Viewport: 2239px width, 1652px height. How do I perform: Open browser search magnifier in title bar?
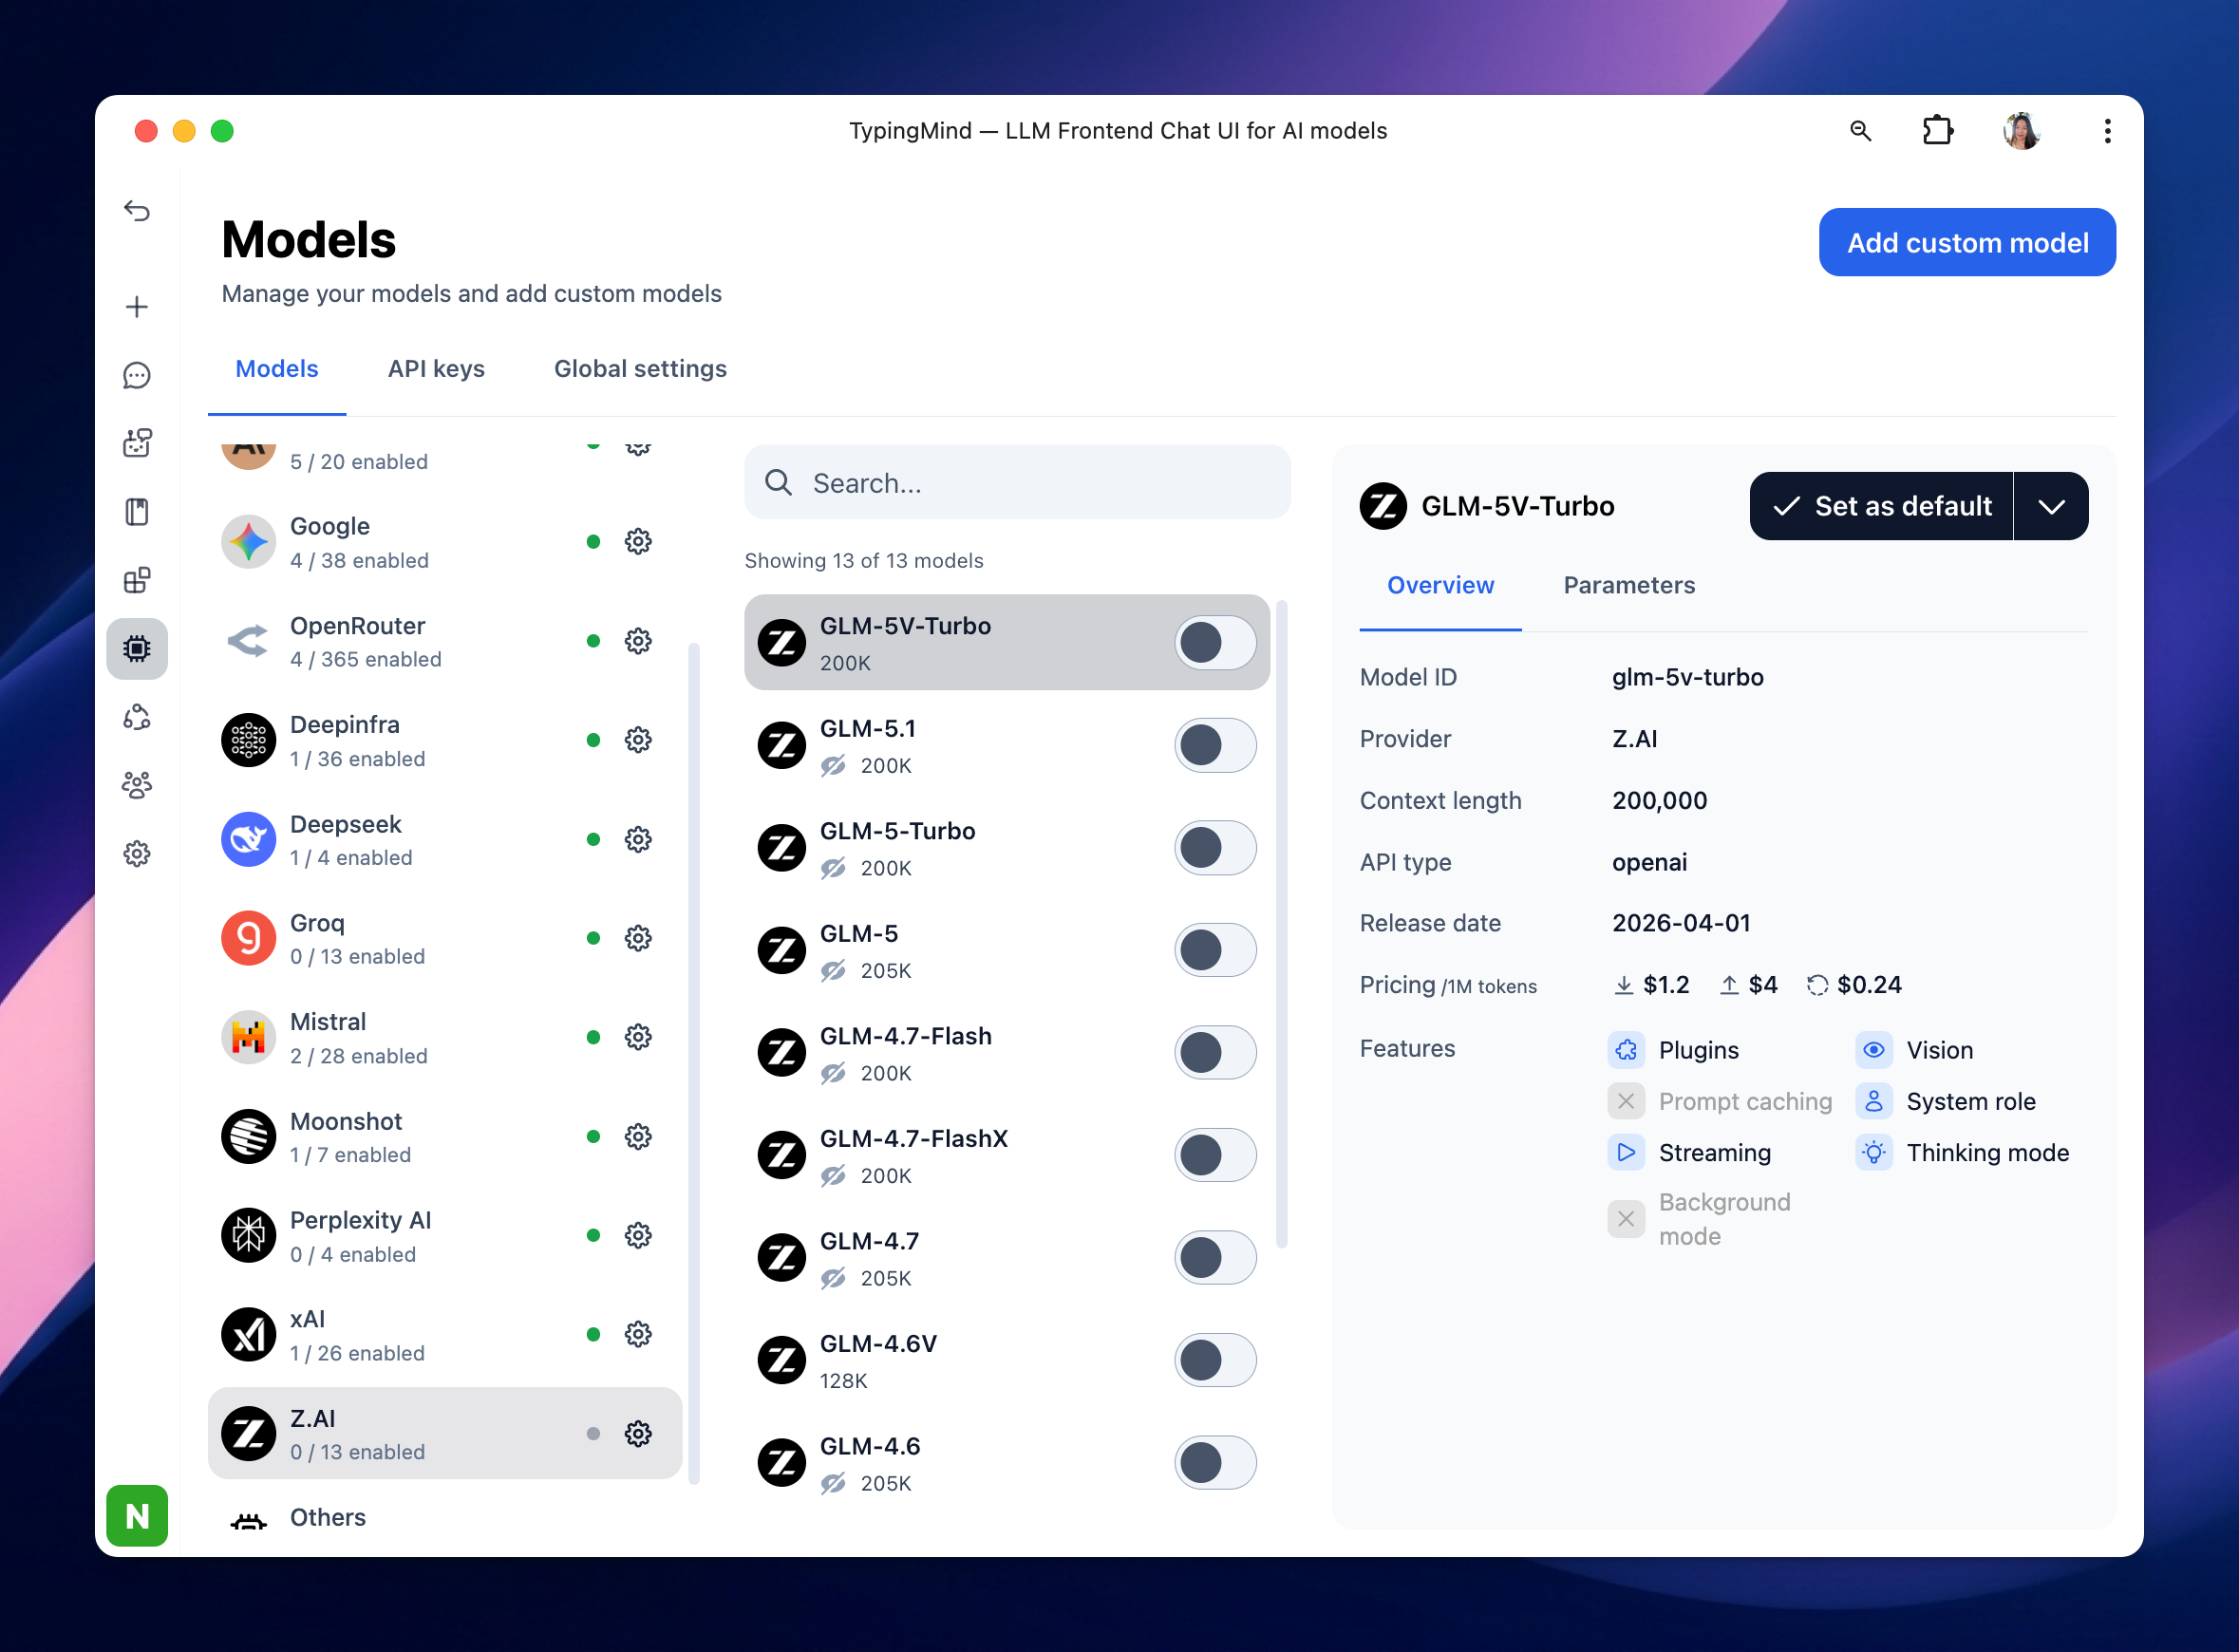(x=1860, y=131)
